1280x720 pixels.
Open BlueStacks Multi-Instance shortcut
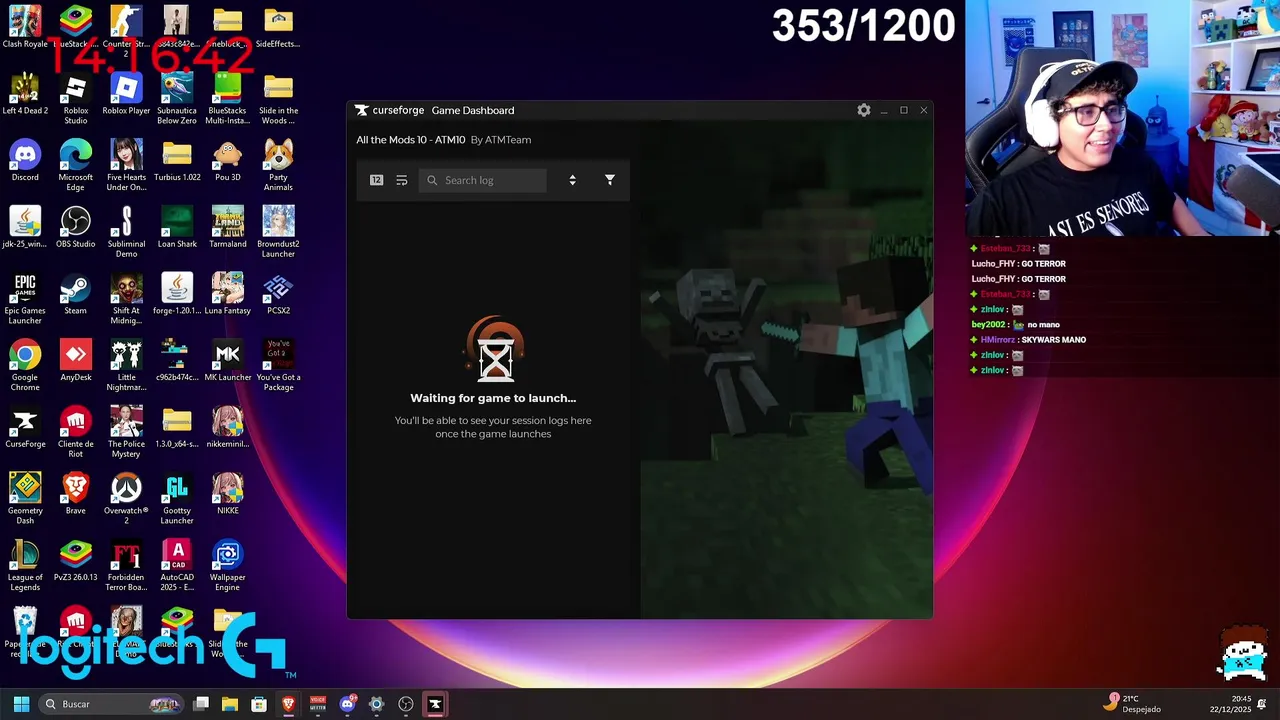pyautogui.click(x=228, y=99)
